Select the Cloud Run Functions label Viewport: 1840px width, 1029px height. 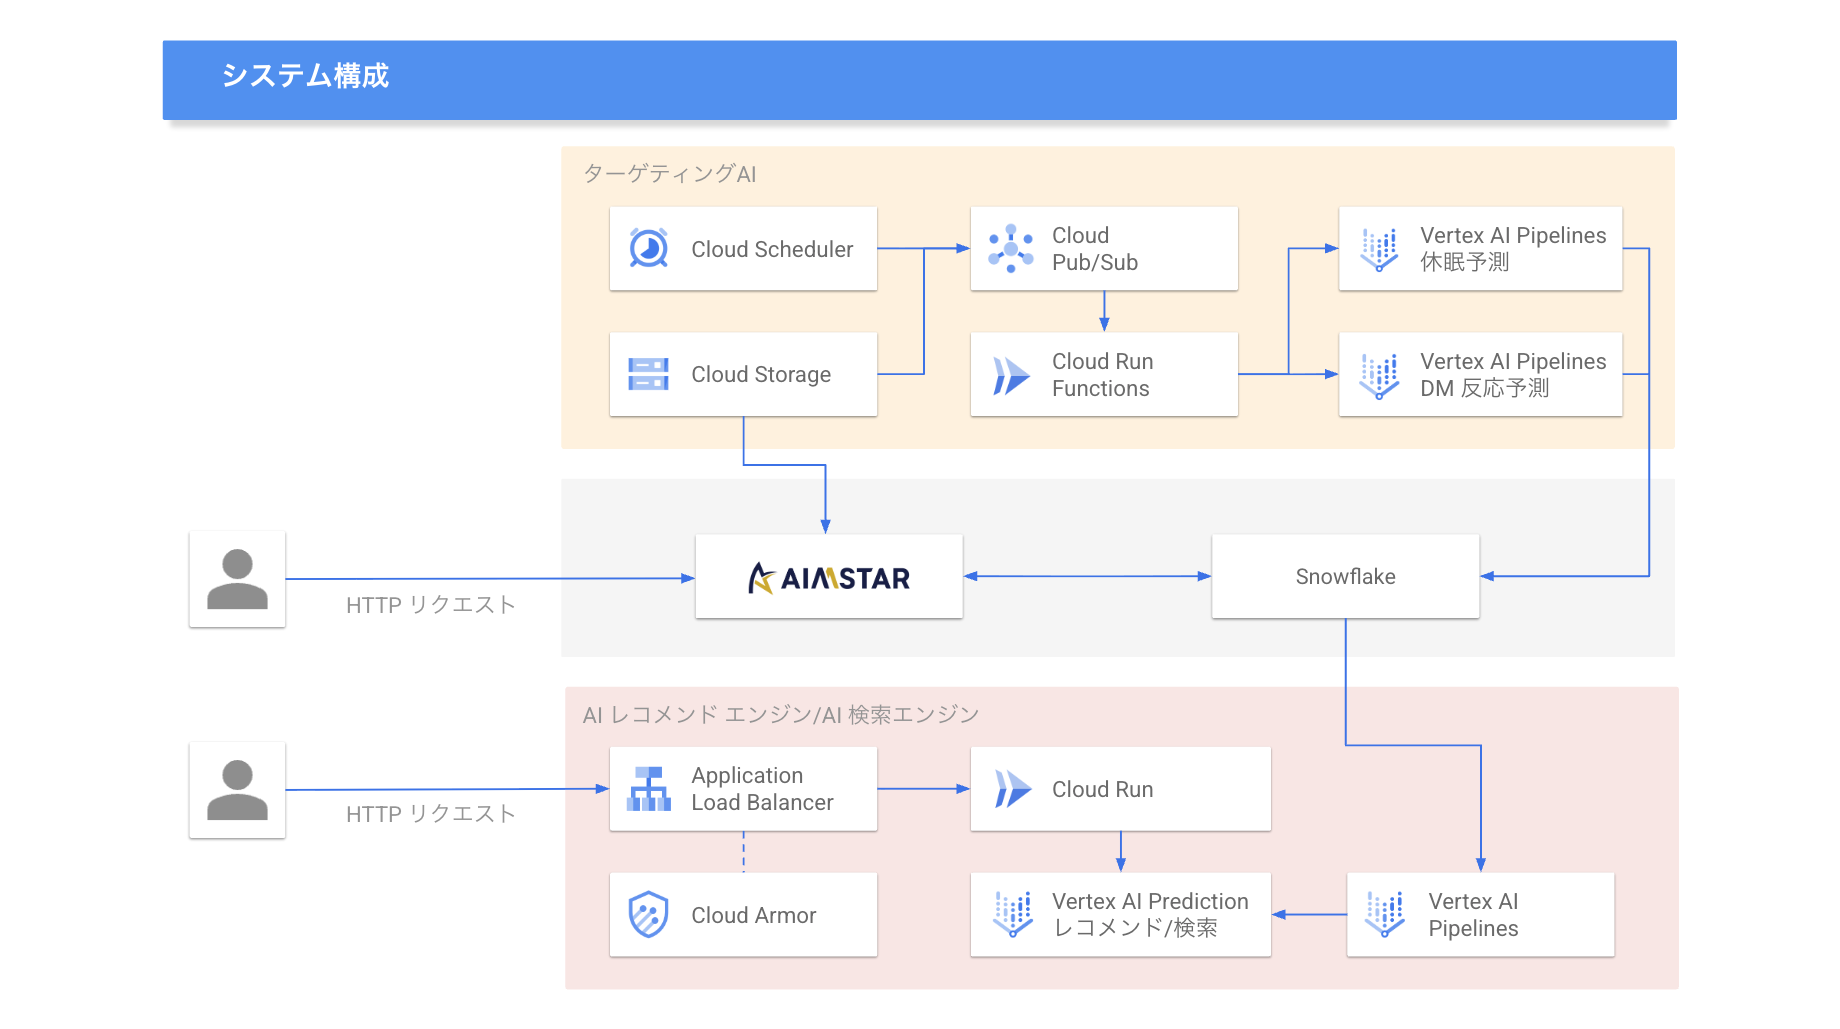pos(1102,375)
